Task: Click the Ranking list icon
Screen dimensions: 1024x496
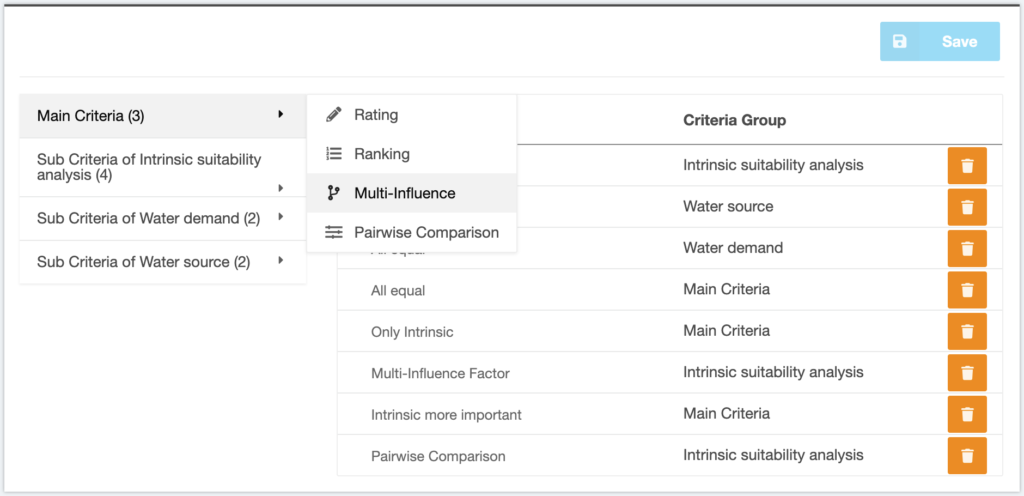Action: click(334, 154)
